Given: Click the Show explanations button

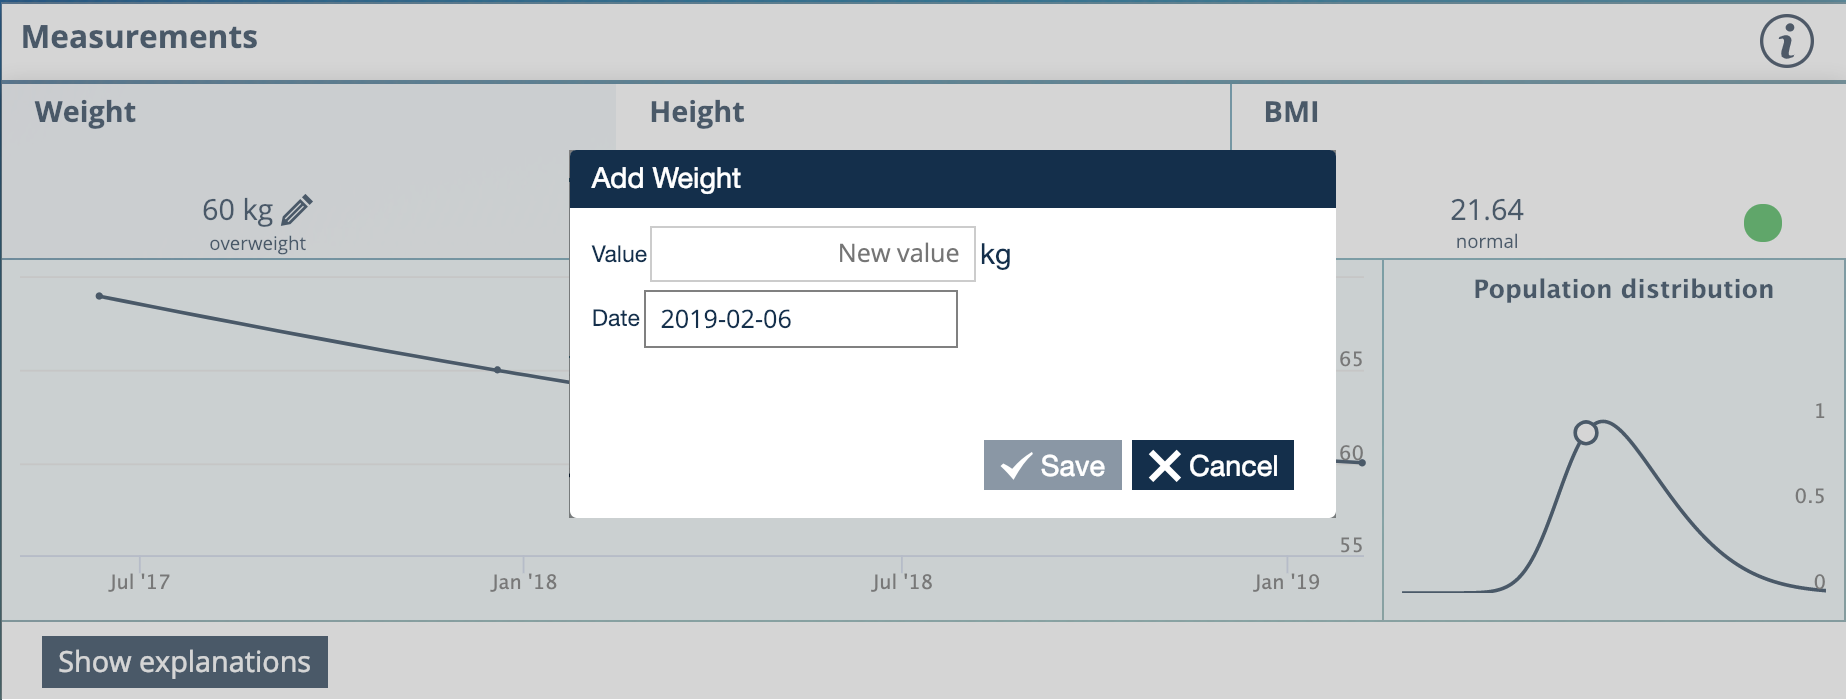Looking at the screenshot, I should (x=184, y=661).
